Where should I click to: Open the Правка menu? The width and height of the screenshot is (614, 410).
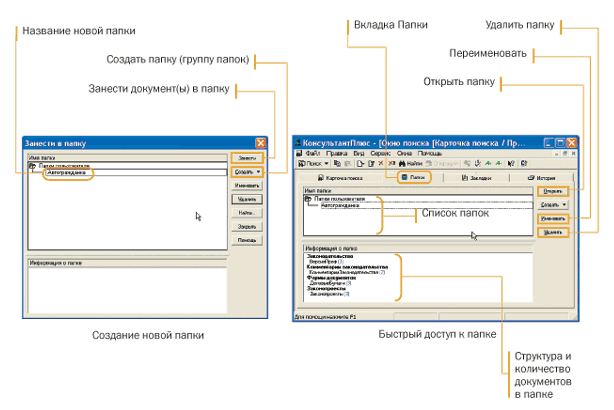click(x=336, y=153)
